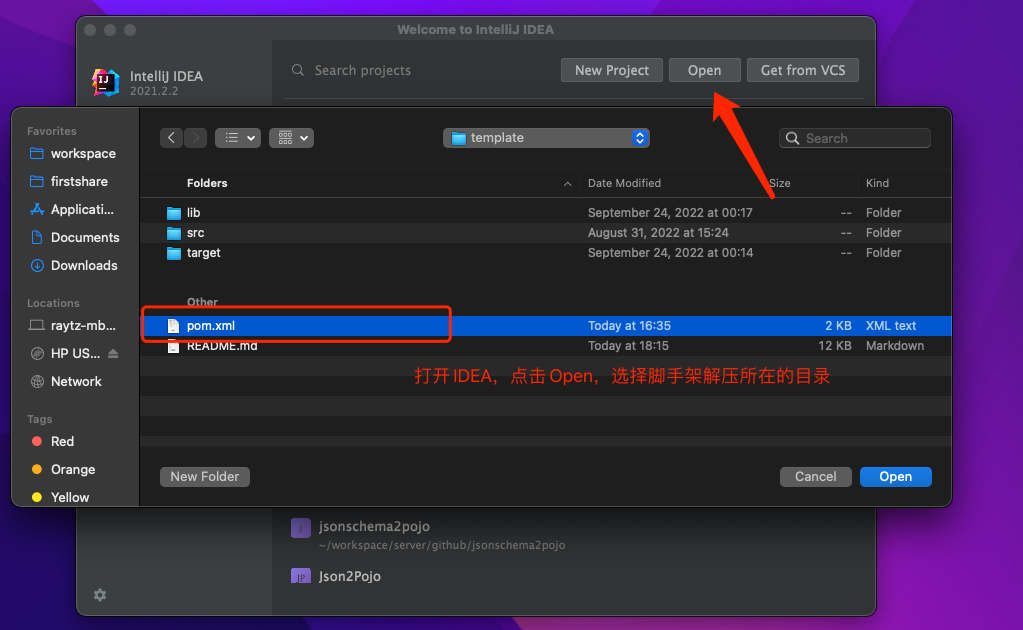Click the New Folder button
The width and height of the screenshot is (1023, 630).
pyautogui.click(x=205, y=477)
